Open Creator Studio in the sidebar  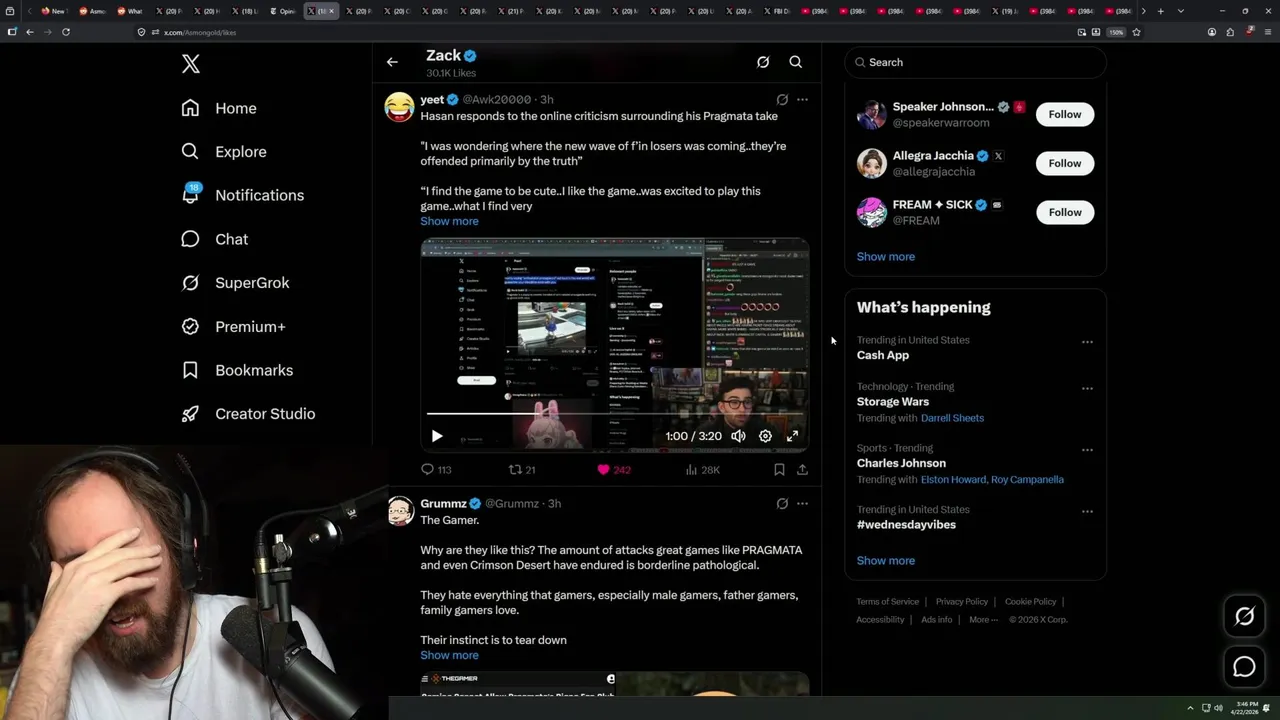point(249,414)
